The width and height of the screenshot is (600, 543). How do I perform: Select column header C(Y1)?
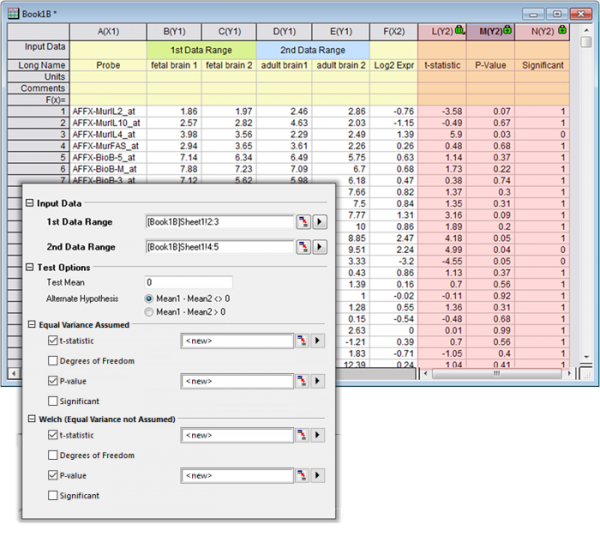[229, 32]
